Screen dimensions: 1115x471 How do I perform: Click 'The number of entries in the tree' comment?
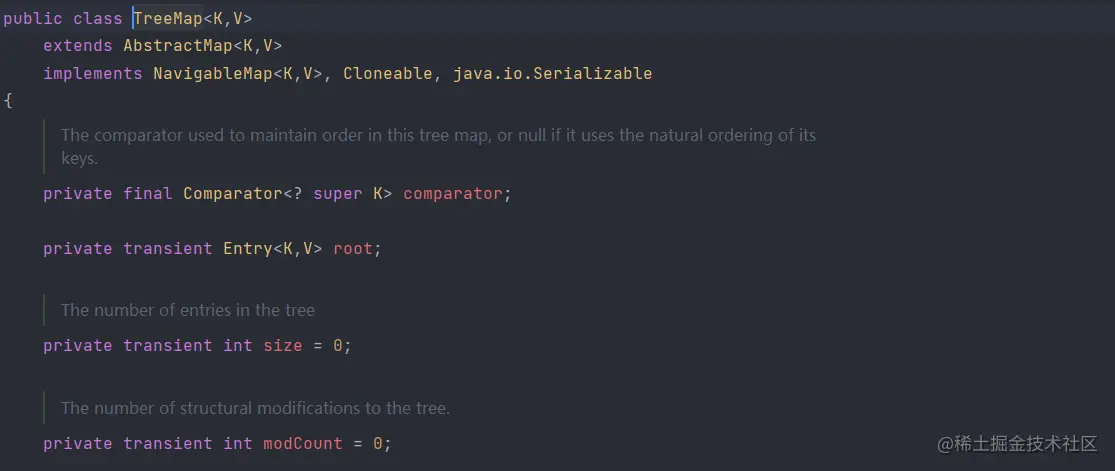click(x=188, y=309)
